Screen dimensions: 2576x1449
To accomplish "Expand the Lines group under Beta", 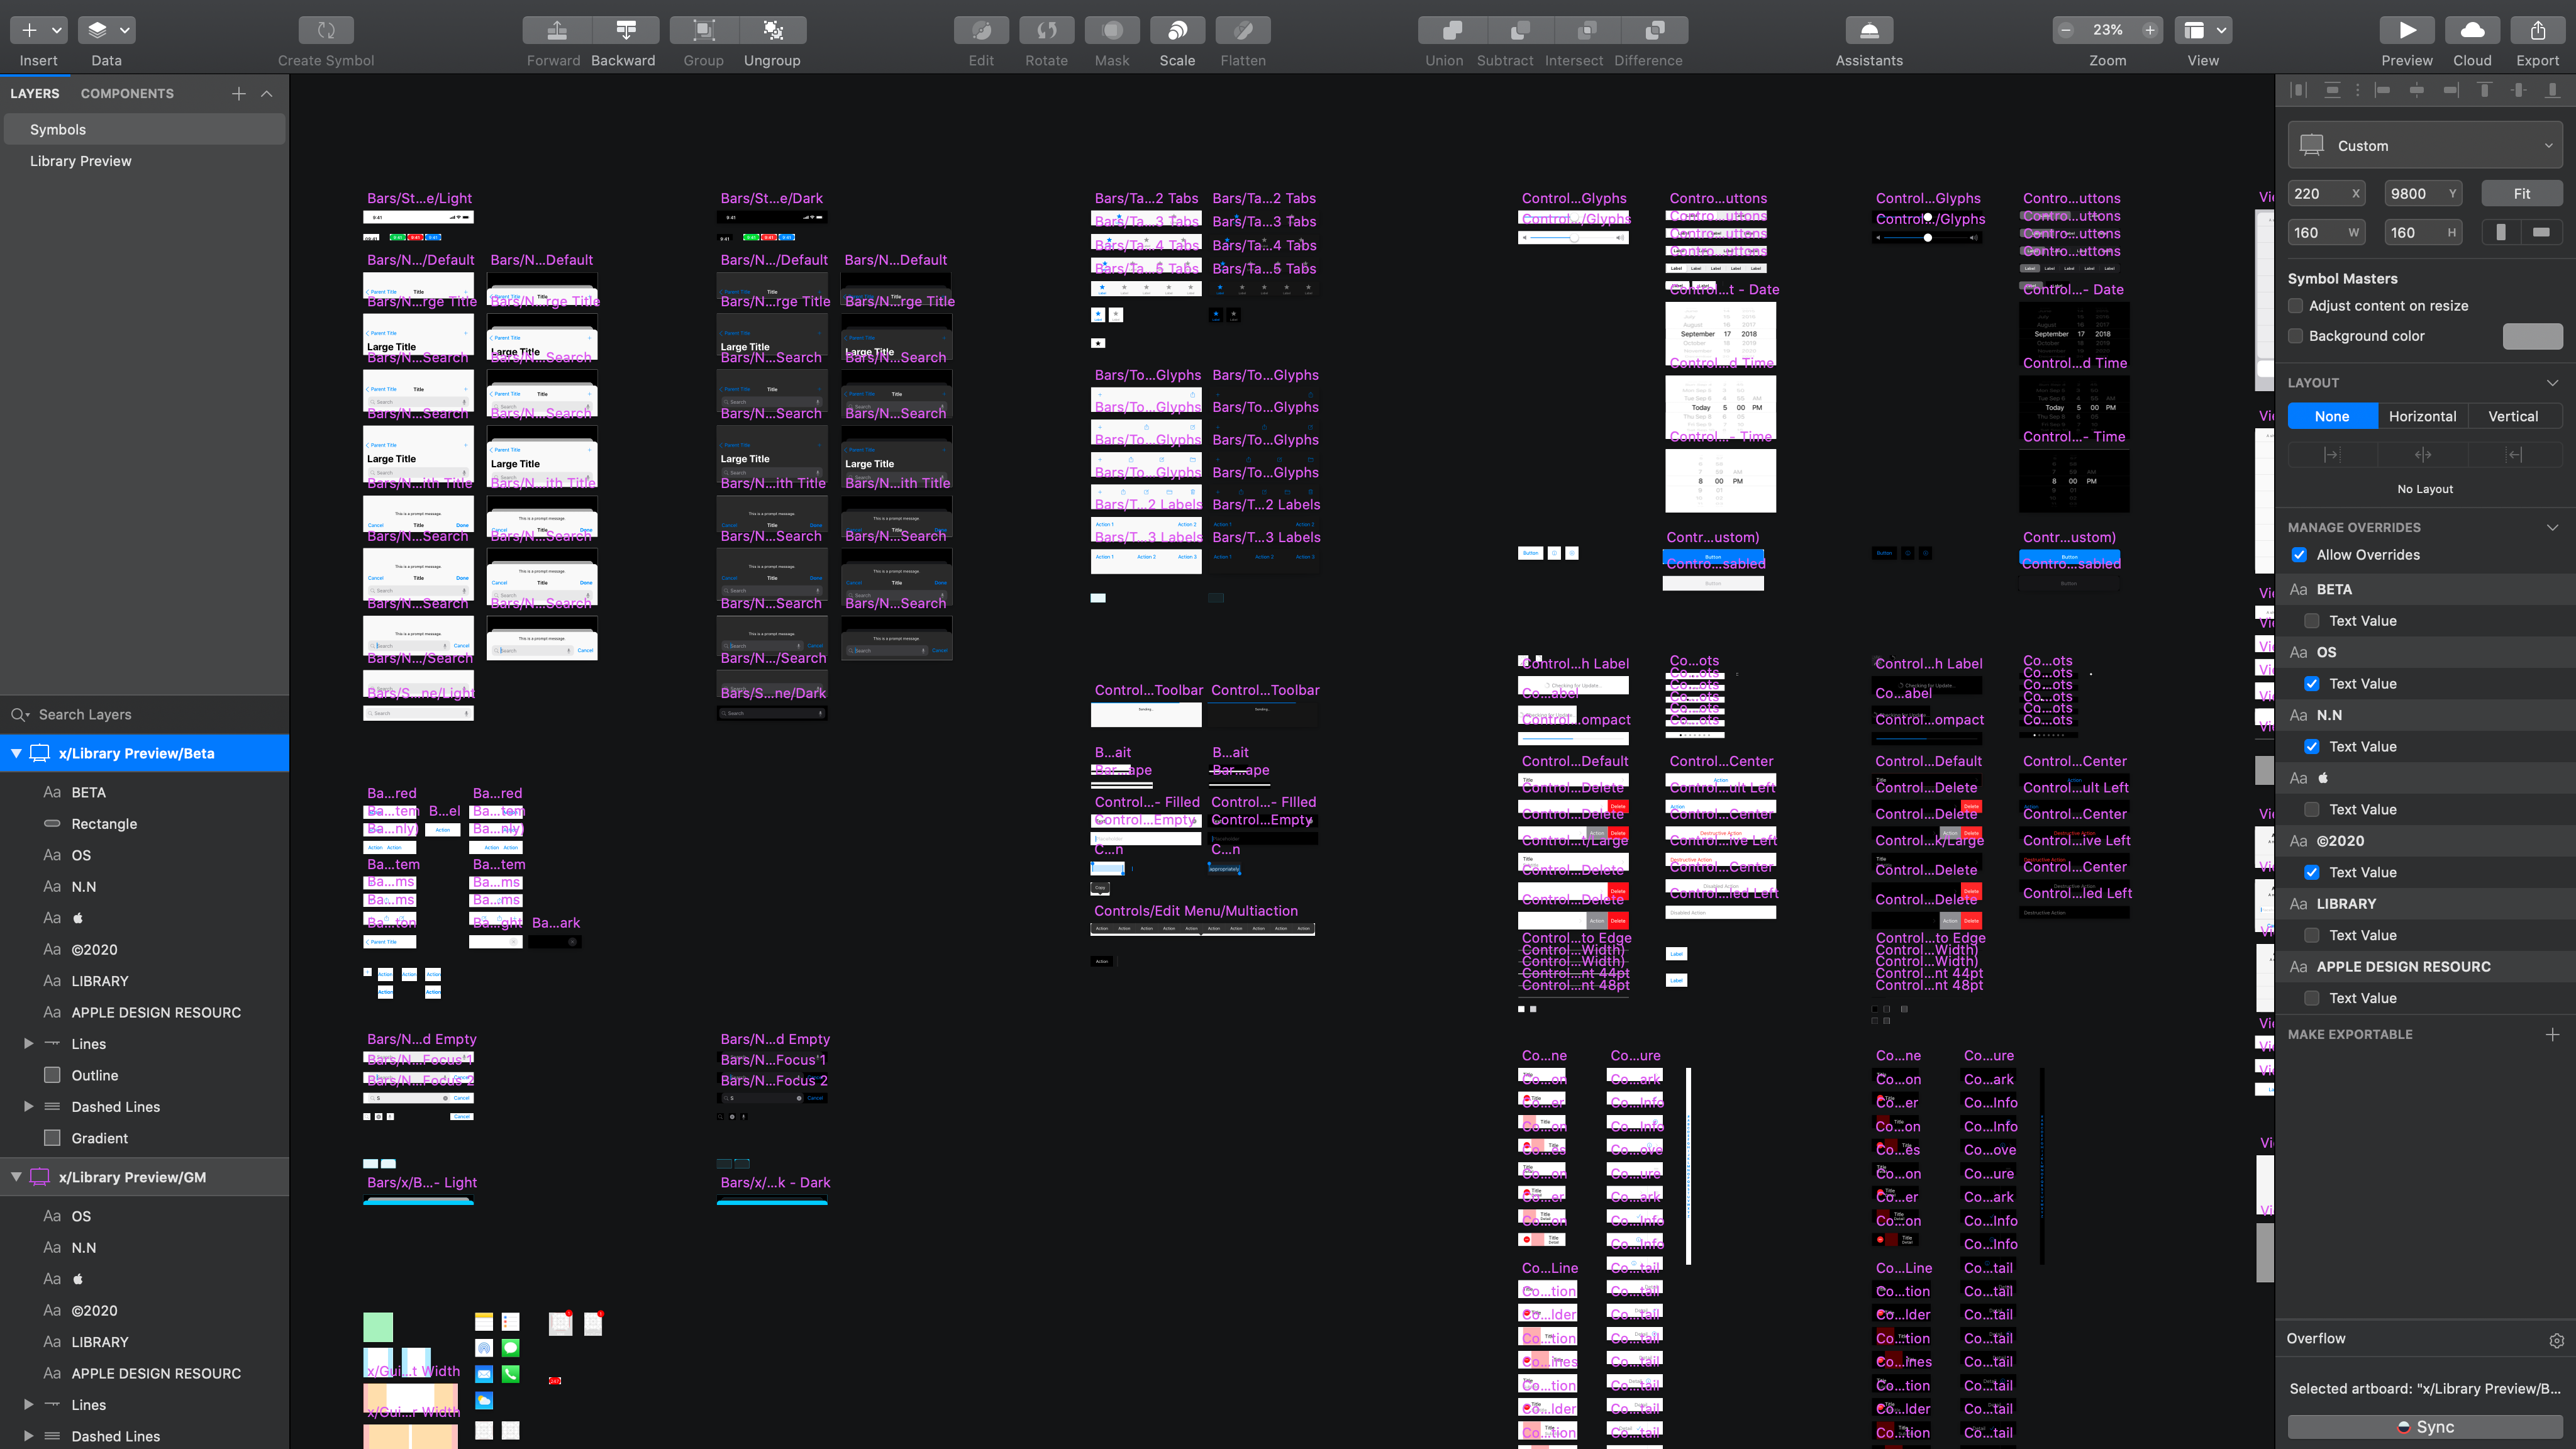I will pos(28,1044).
